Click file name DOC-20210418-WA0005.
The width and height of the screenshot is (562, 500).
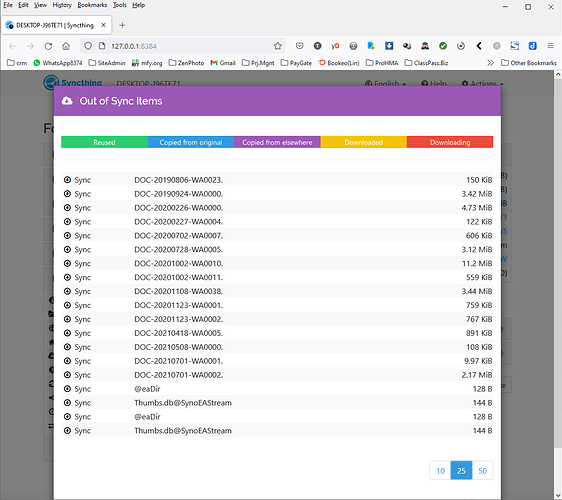tap(178, 333)
